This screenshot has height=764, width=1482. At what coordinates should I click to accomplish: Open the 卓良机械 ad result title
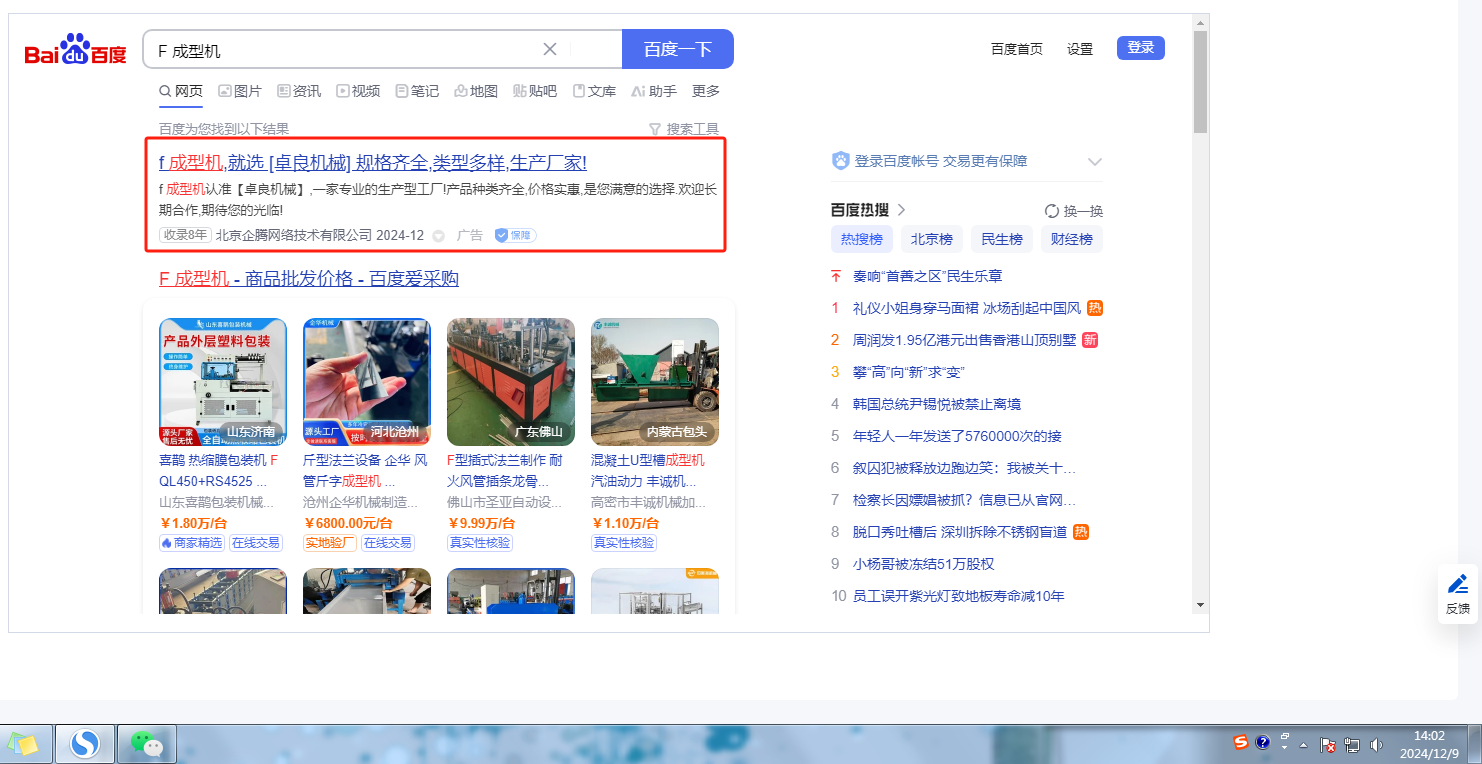(x=373, y=163)
